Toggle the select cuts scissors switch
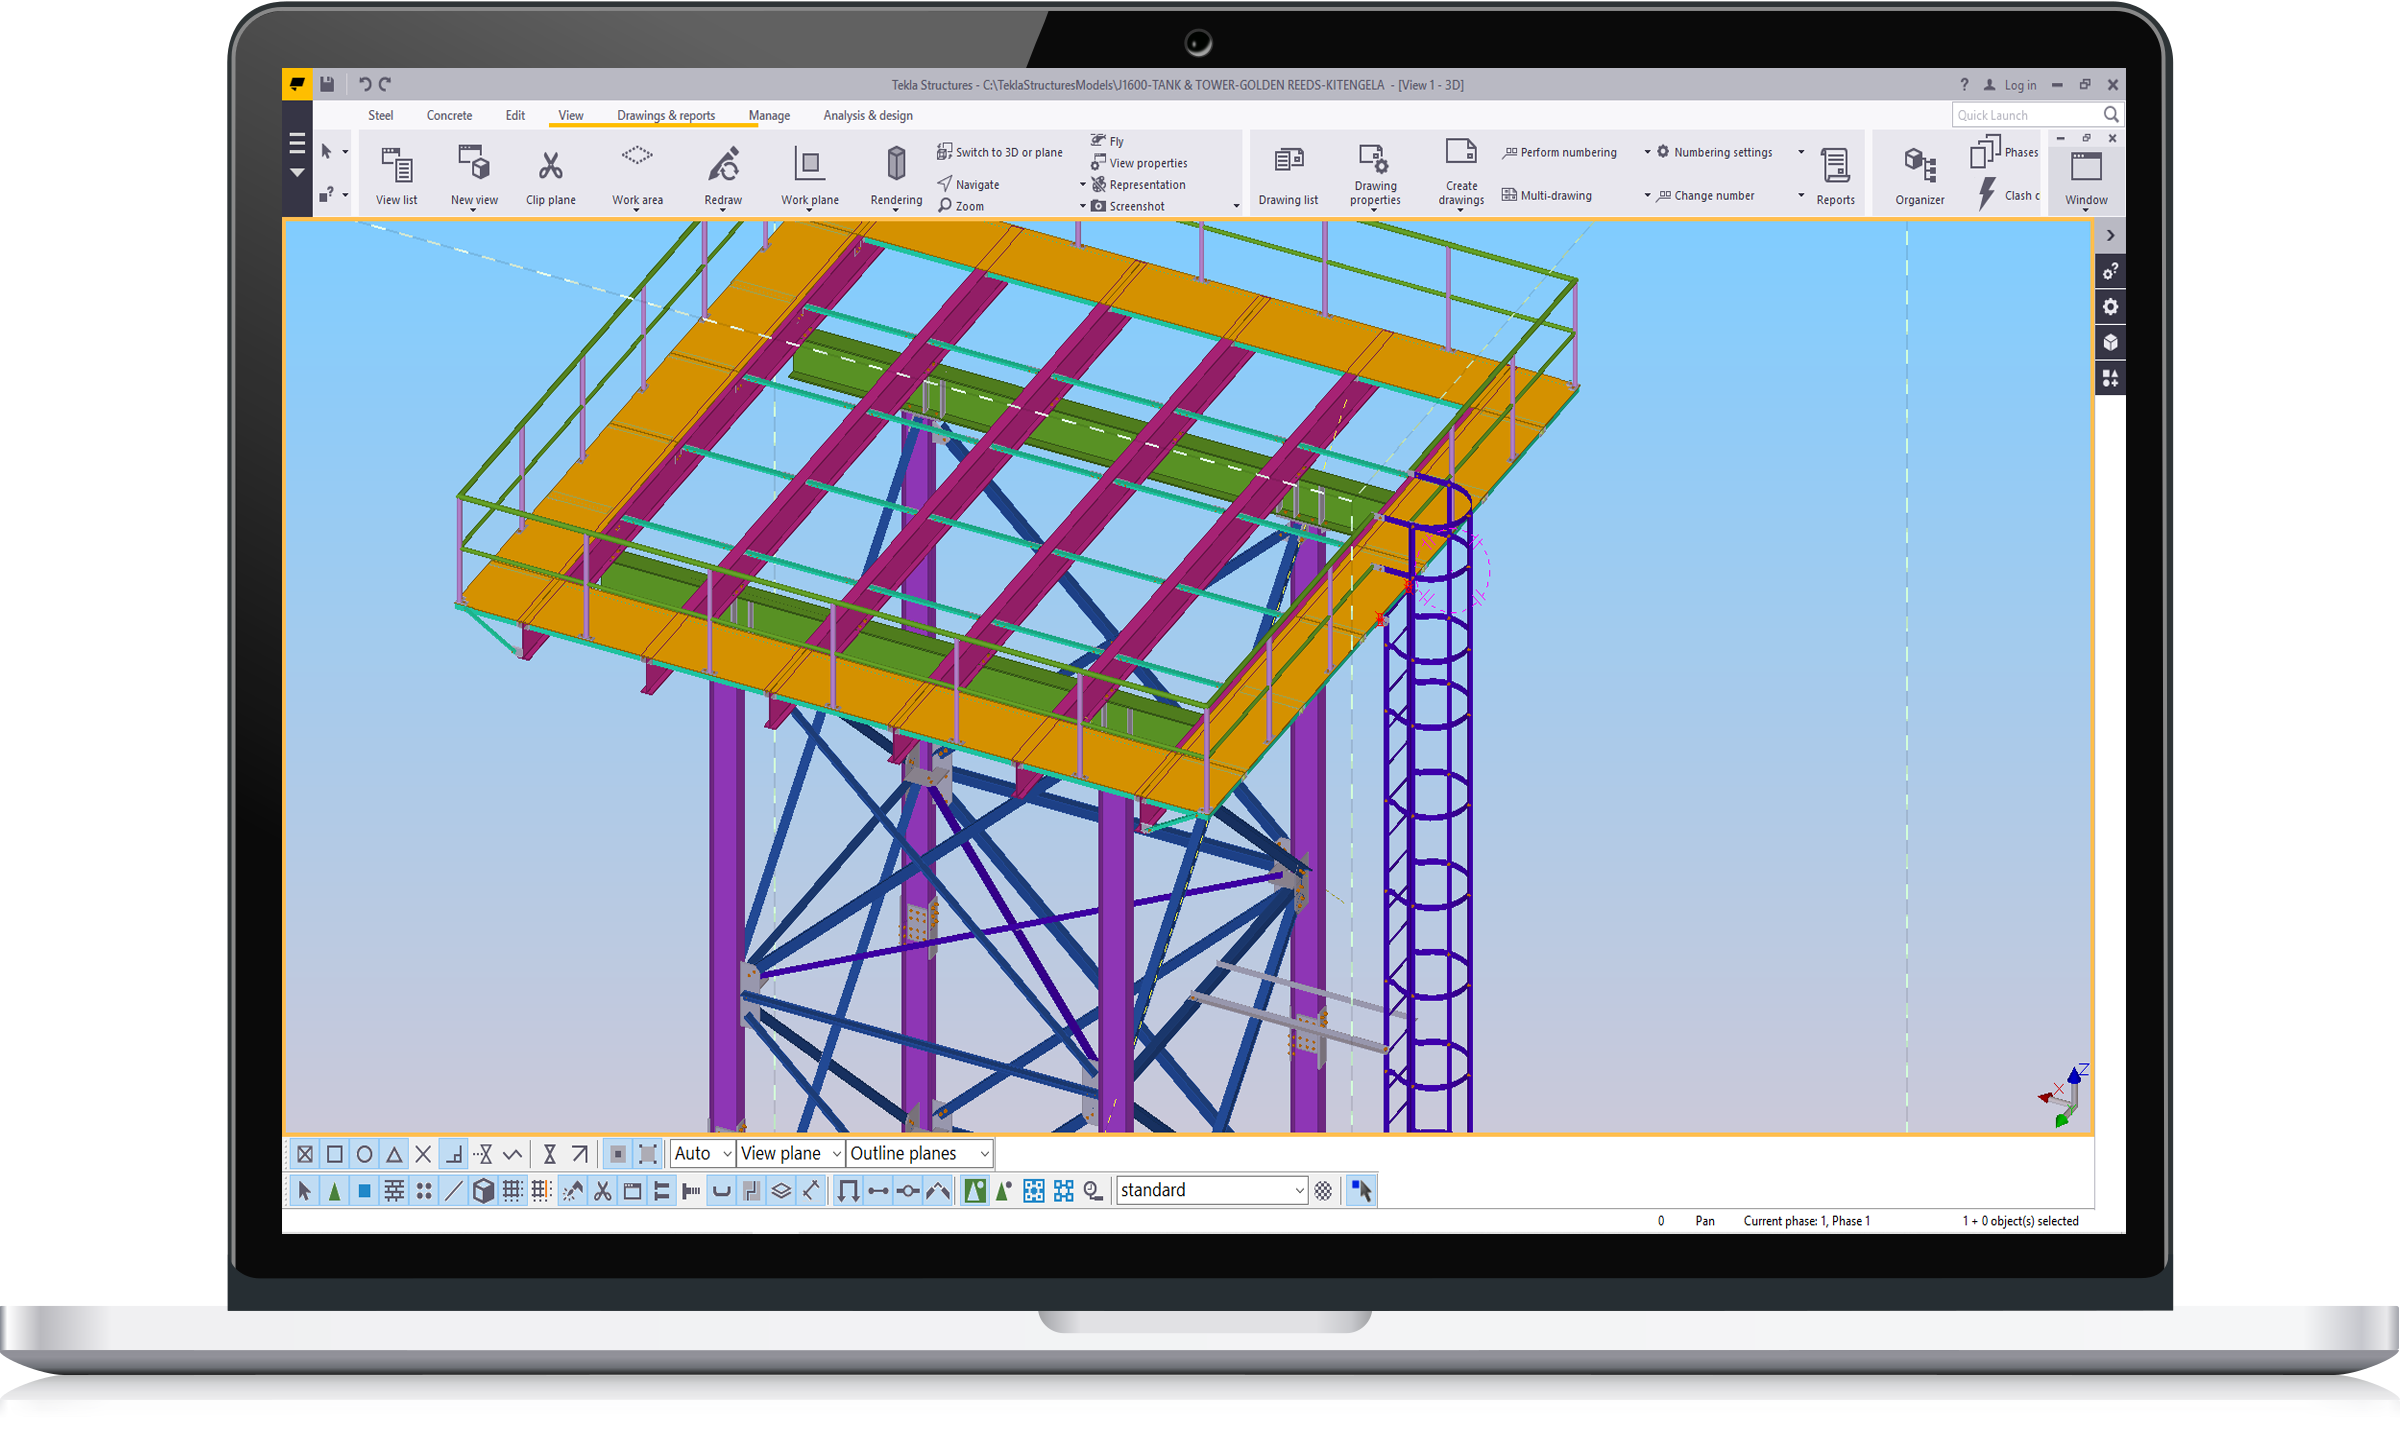 (x=602, y=1190)
